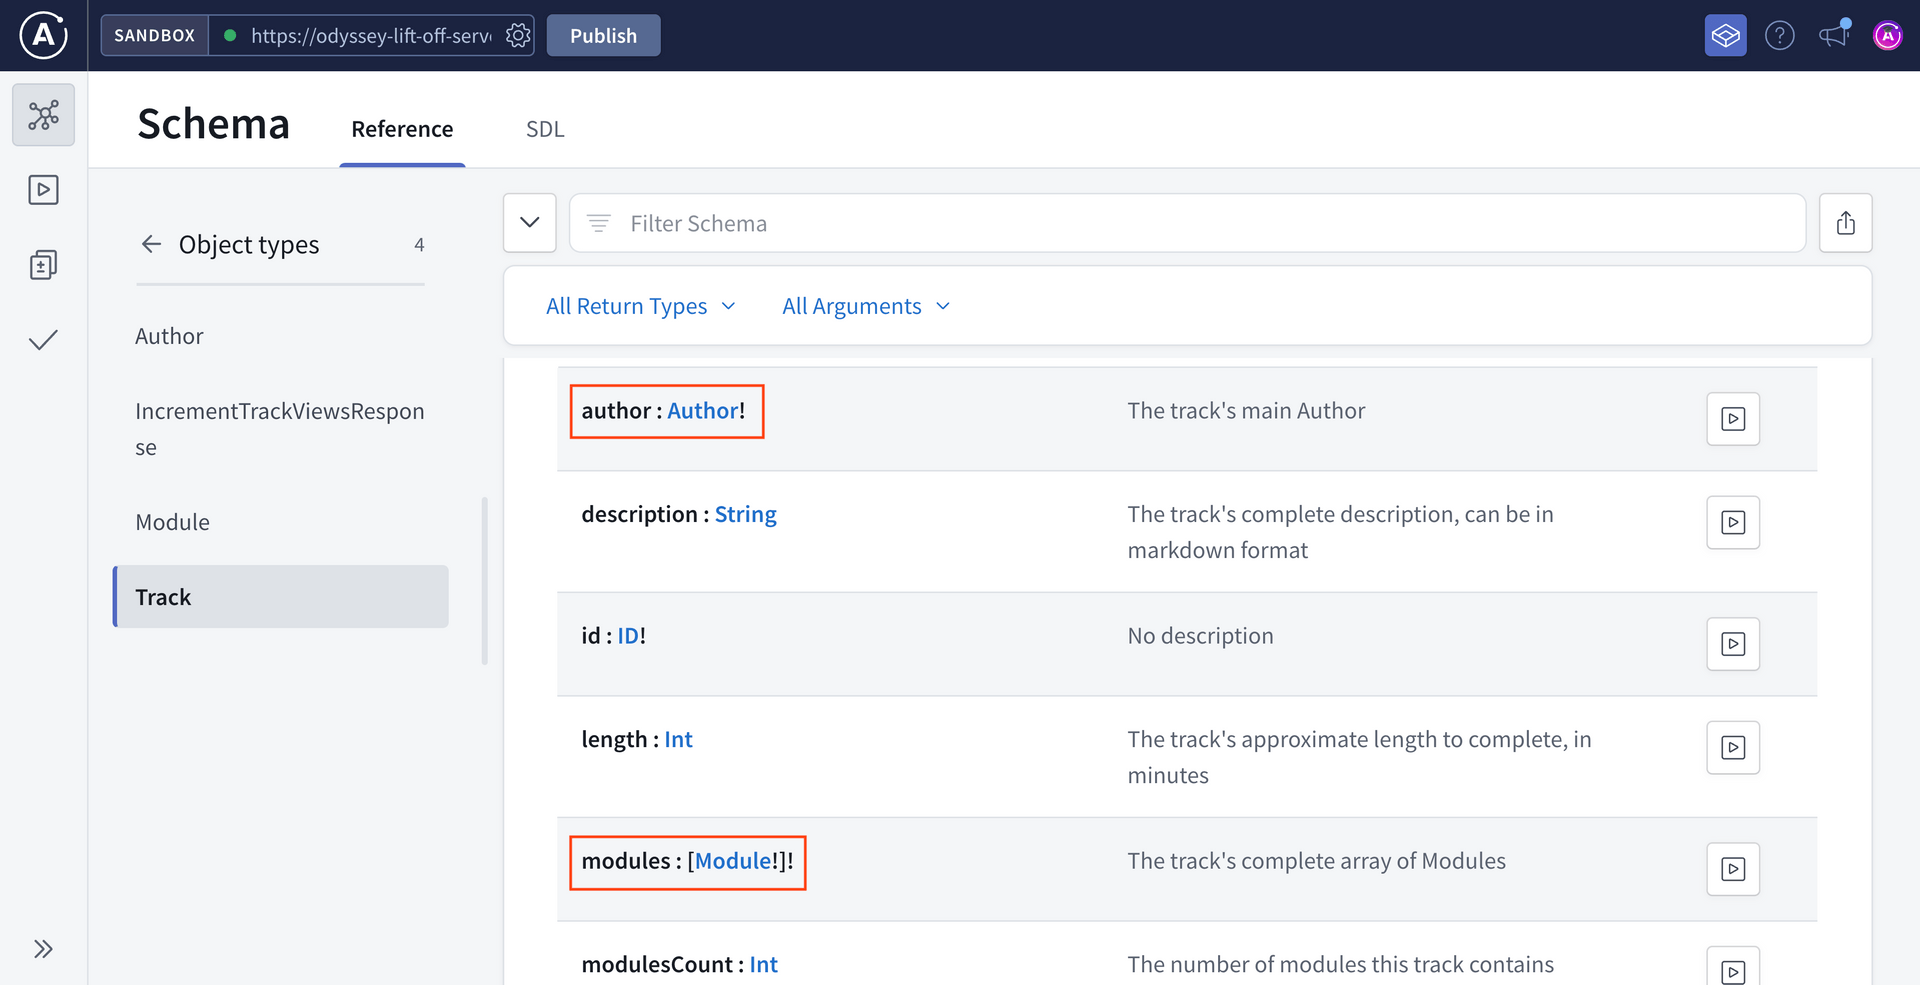Open the announcements megaphone icon
Image resolution: width=1920 pixels, height=985 pixels.
click(x=1833, y=36)
